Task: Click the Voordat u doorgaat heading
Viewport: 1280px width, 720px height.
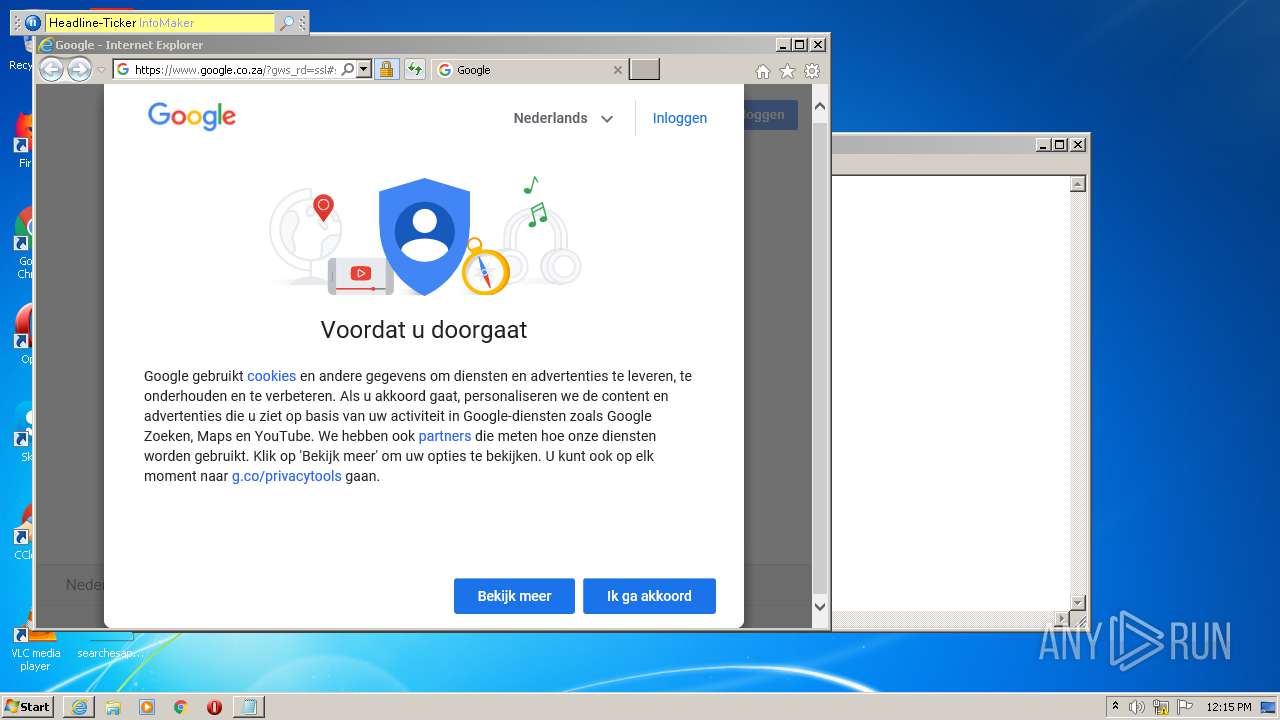Action: [x=424, y=330]
